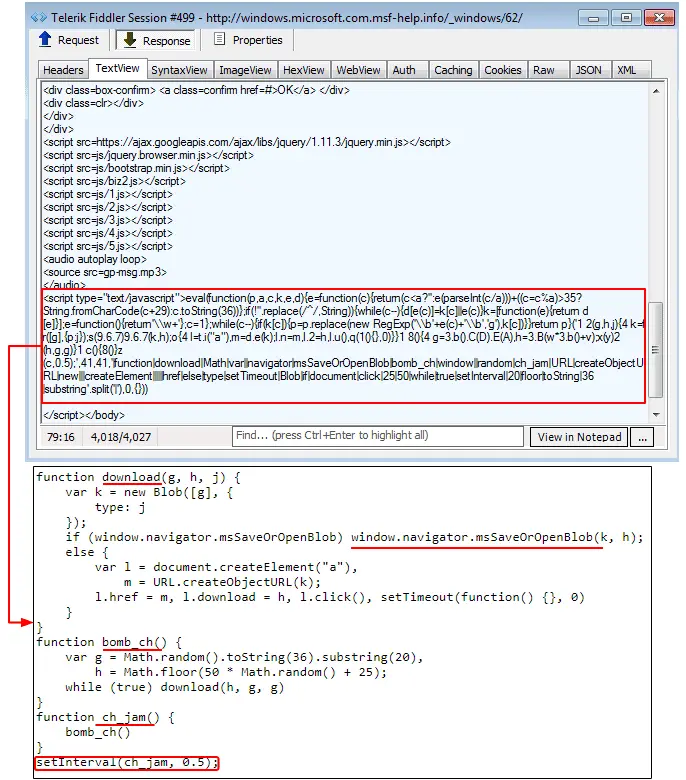Click the jquery.min.js script src line

point(247,142)
